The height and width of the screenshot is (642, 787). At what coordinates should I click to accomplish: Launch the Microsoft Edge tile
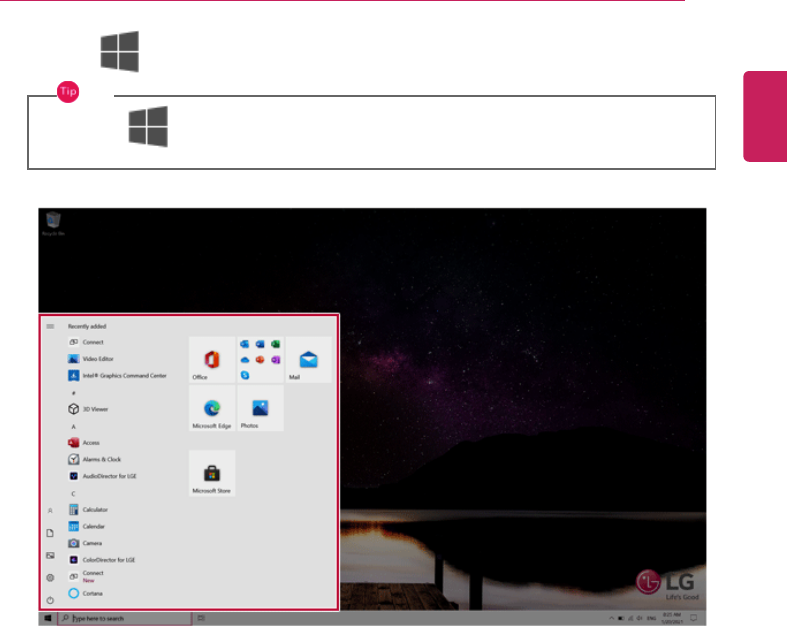click(212, 408)
